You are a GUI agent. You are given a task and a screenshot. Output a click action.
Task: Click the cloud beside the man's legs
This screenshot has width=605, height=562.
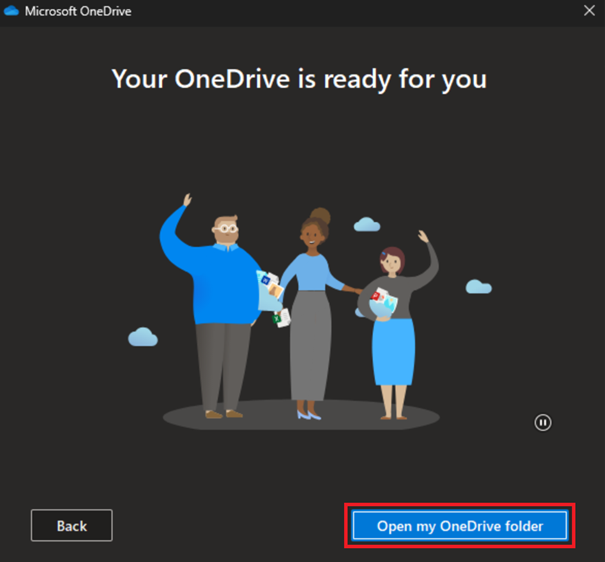coord(143,336)
